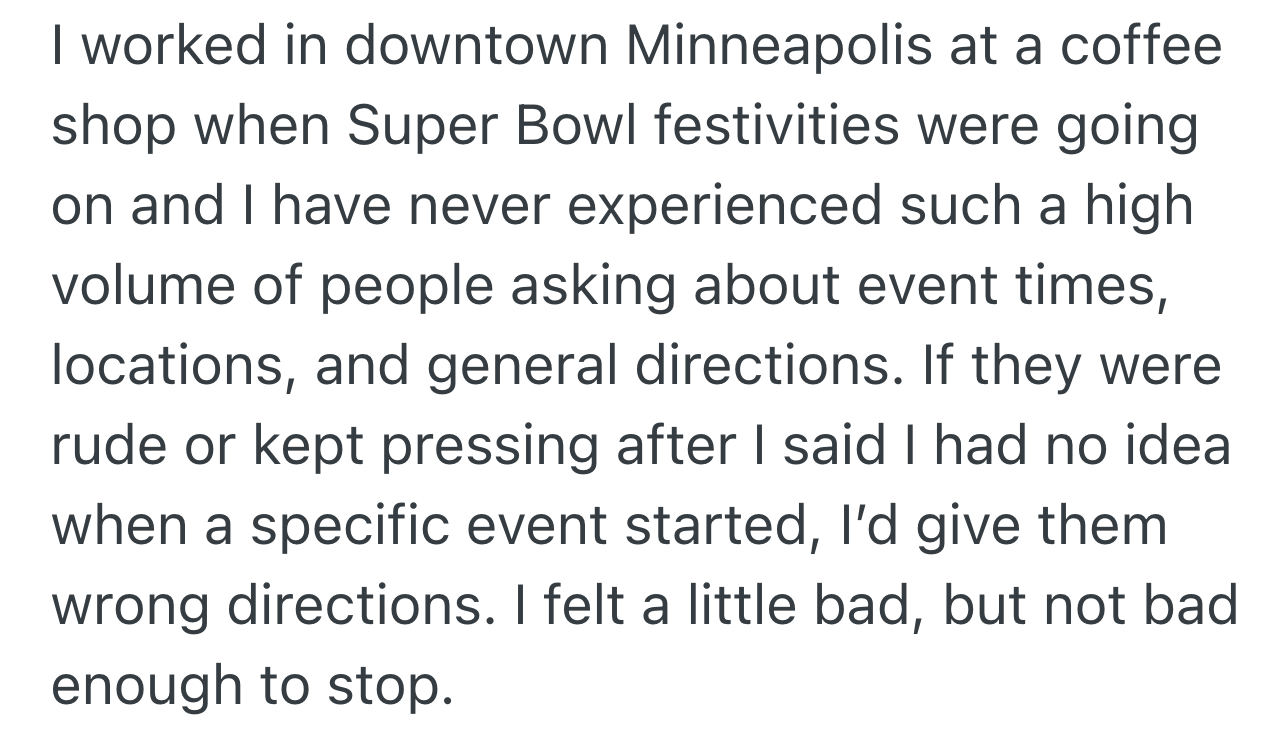Click the word "coffee" in the first line

coord(1141,47)
